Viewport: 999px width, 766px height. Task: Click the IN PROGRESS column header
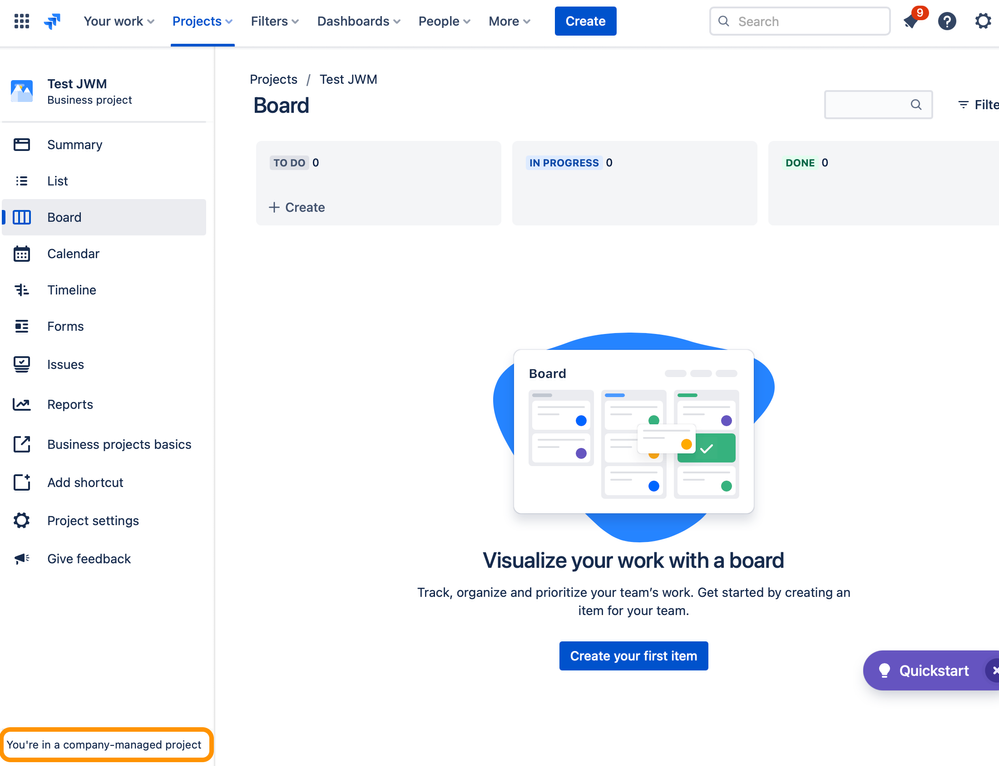[x=564, y=163]
